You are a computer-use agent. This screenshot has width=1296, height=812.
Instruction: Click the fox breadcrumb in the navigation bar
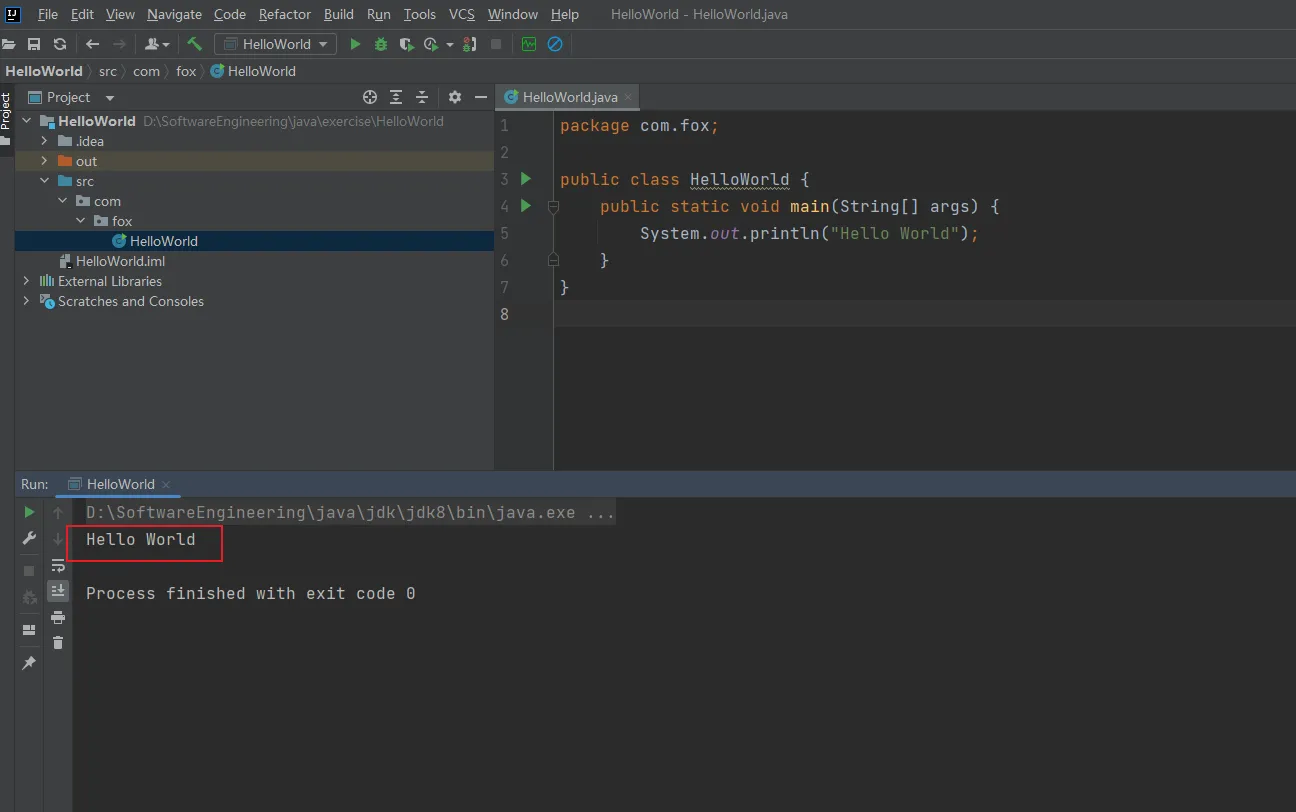[186, 71]
